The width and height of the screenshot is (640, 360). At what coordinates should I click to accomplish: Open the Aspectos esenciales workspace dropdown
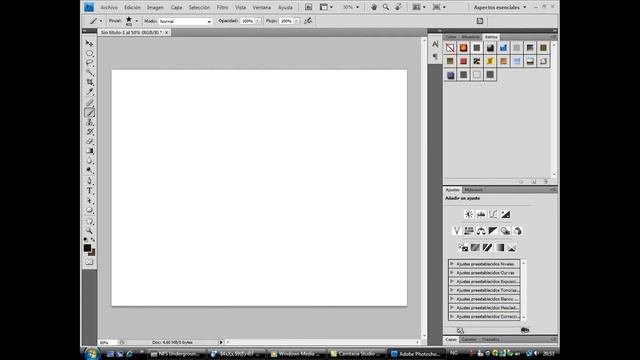[500, 7]
